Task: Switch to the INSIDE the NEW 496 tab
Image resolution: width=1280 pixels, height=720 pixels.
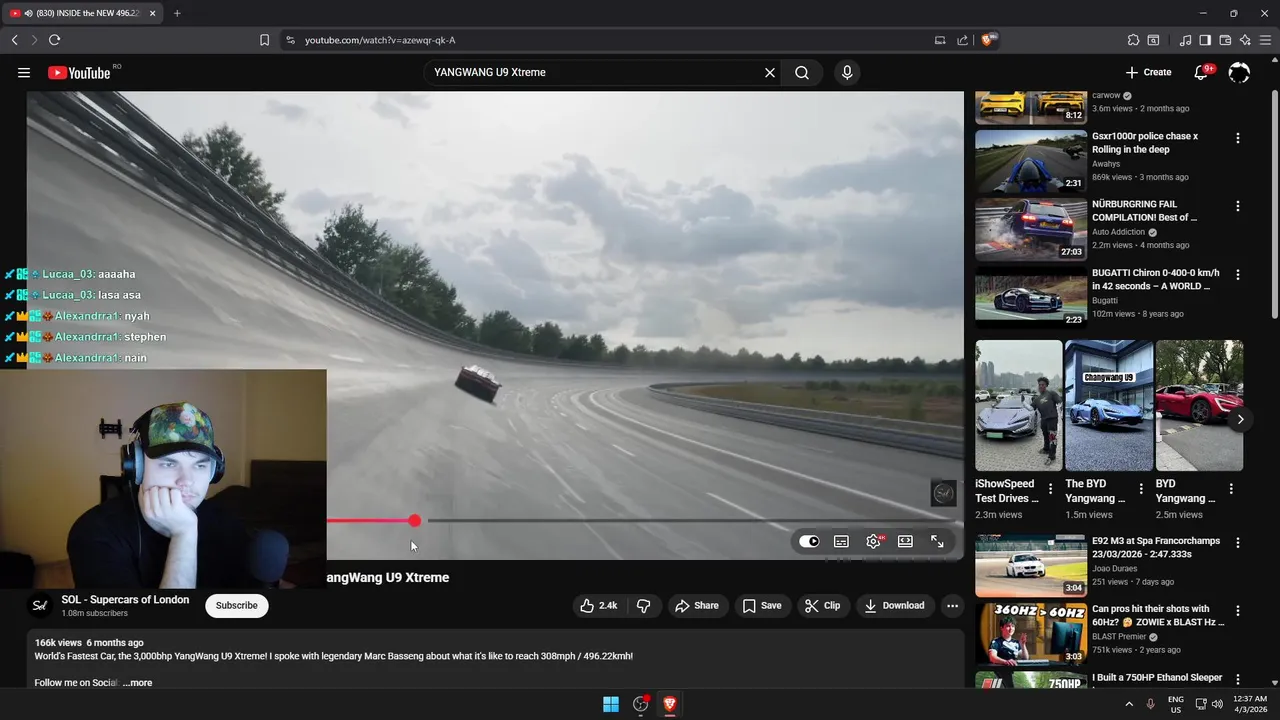Action: point(82,13)
